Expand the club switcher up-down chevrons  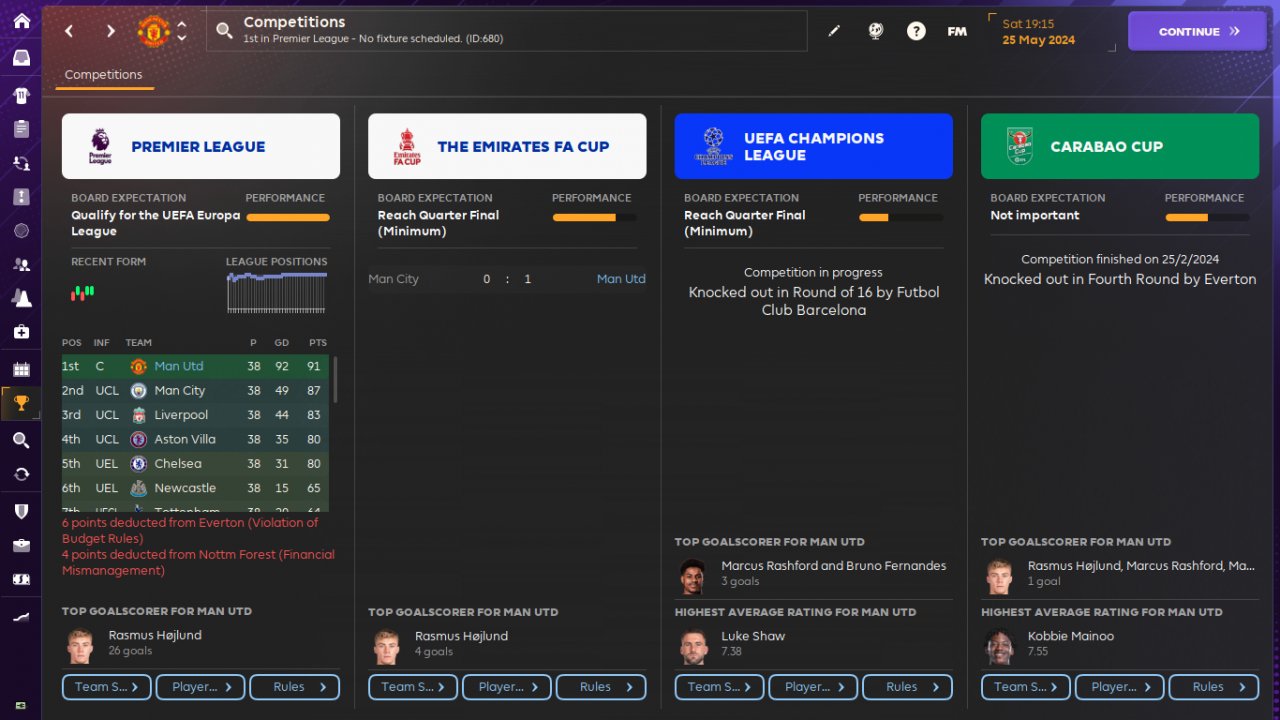point(181,31)
